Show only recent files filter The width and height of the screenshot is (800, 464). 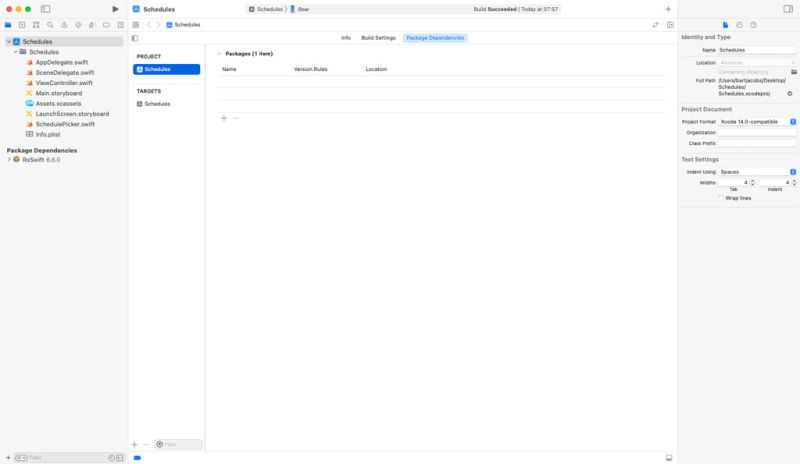click(x=112, y=458)
